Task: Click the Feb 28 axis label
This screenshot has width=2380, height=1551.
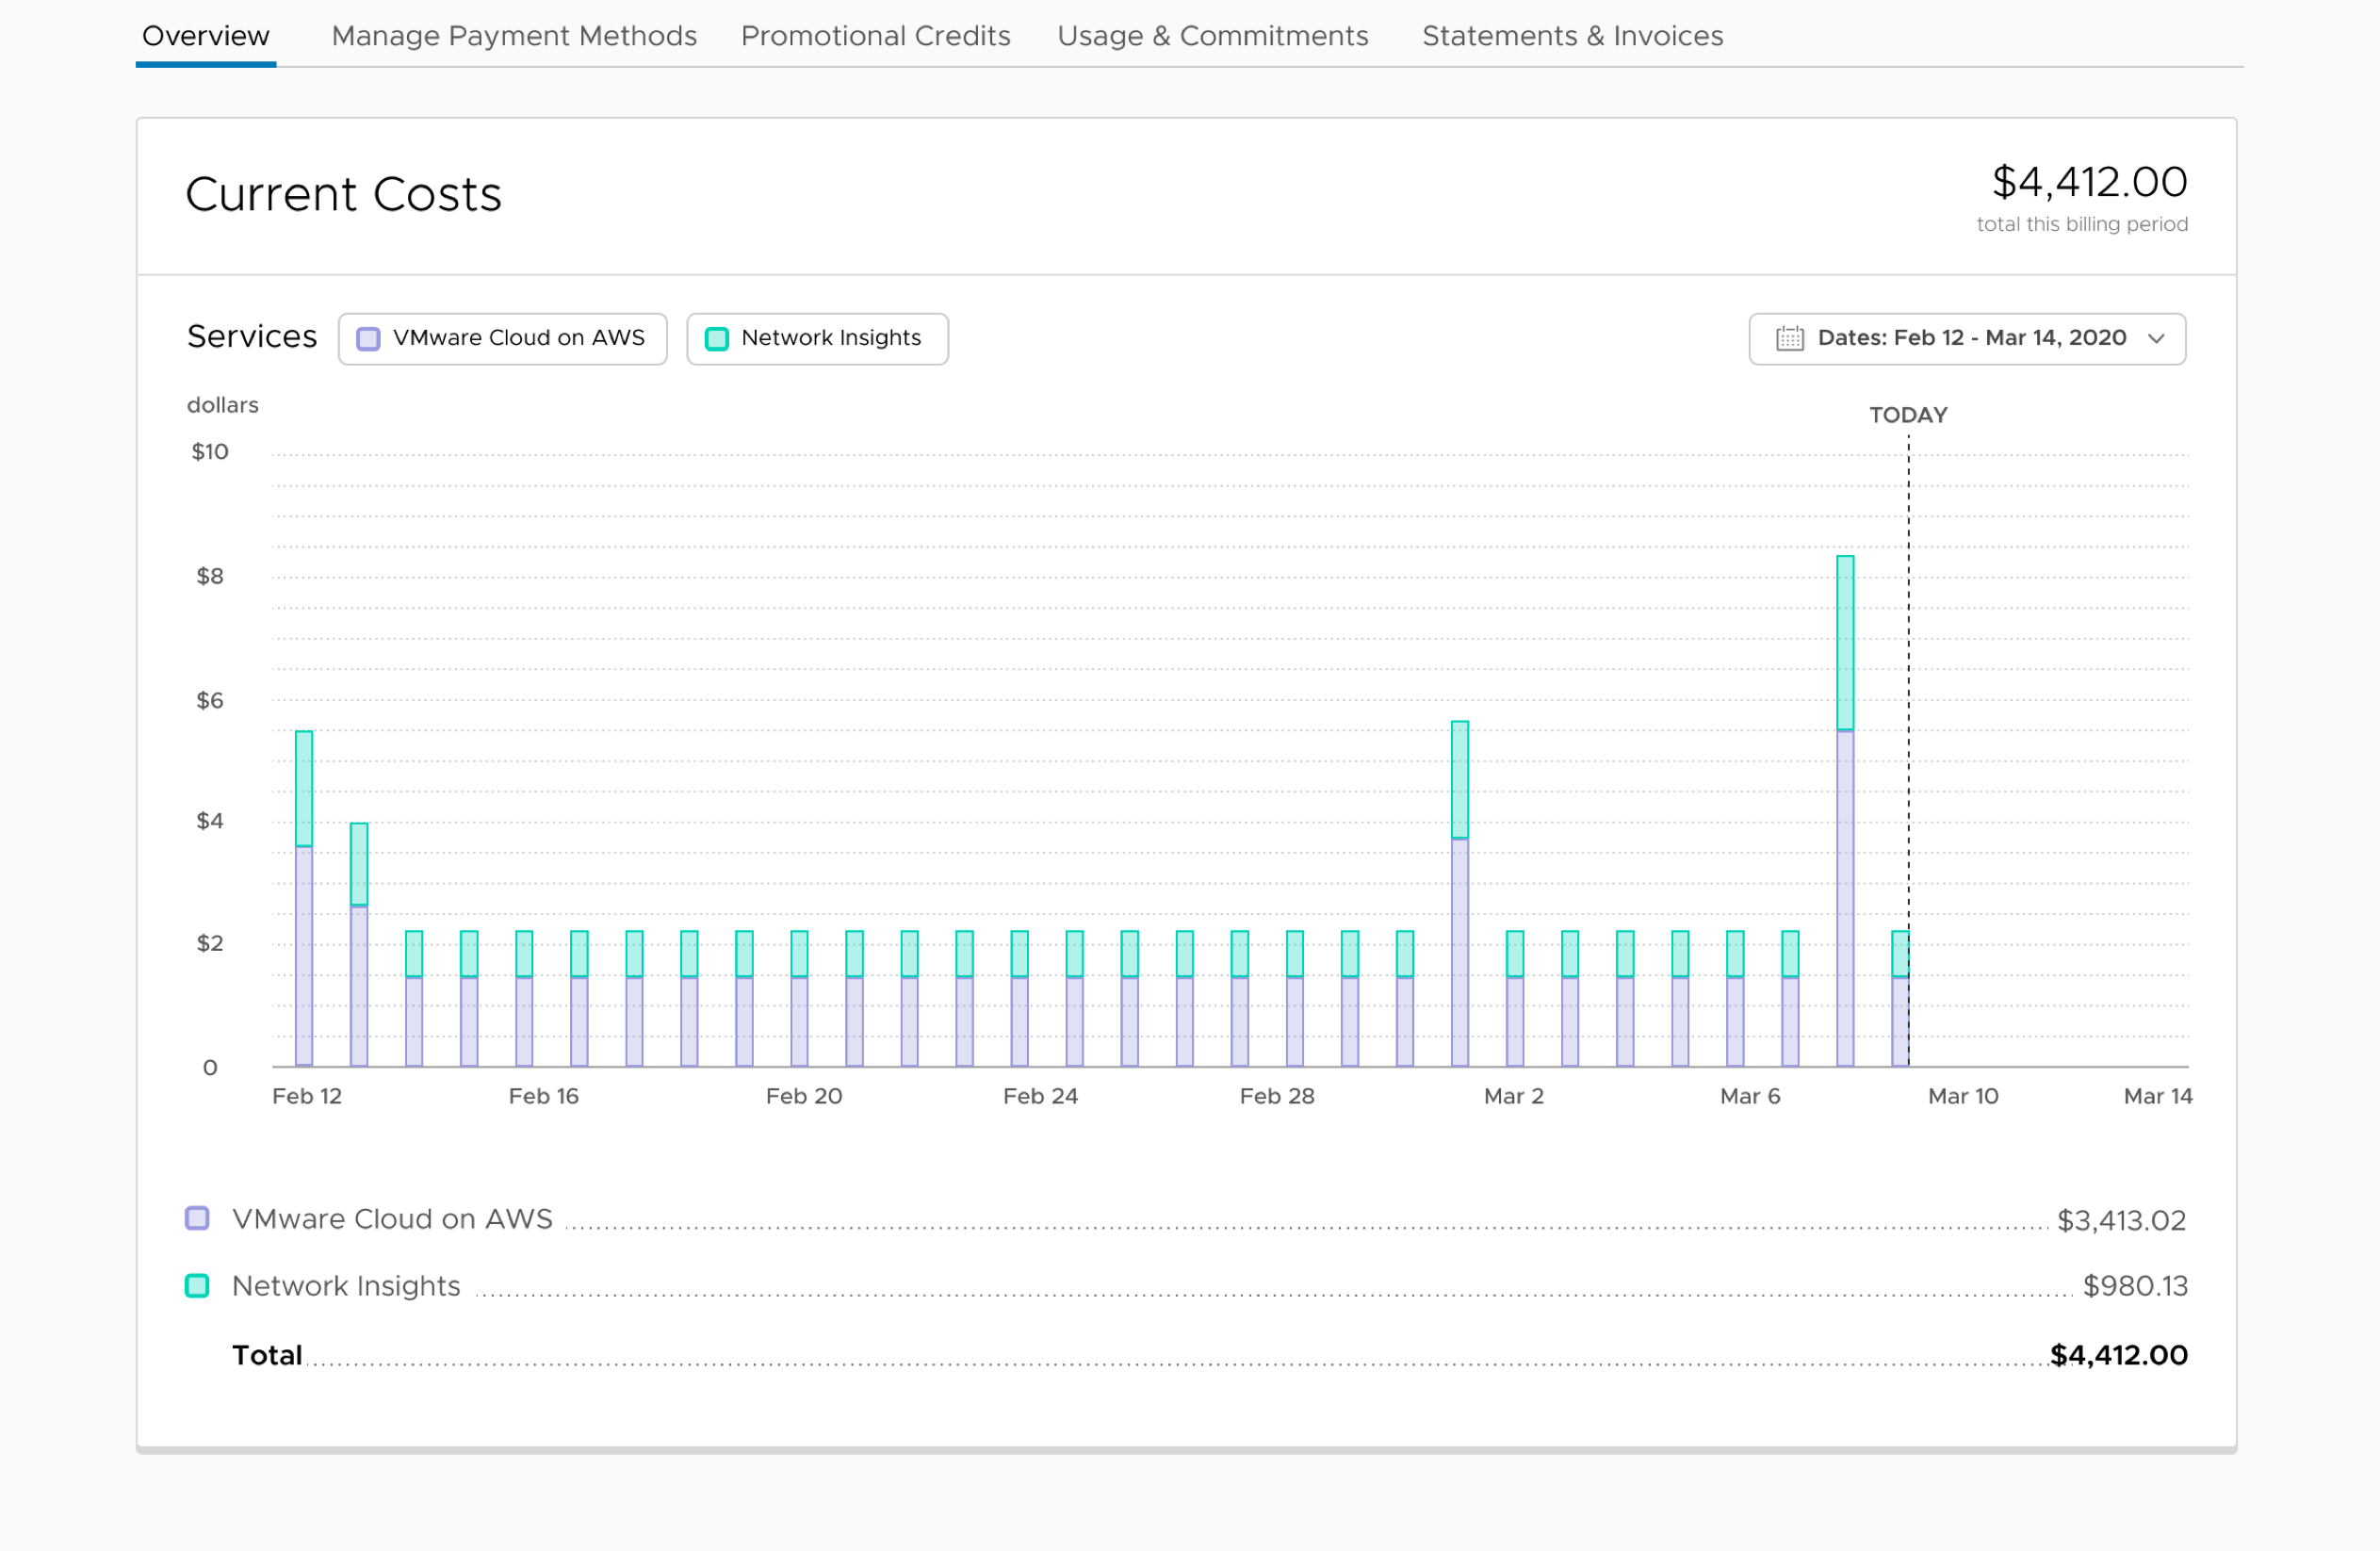Action: (1277, 1096)
